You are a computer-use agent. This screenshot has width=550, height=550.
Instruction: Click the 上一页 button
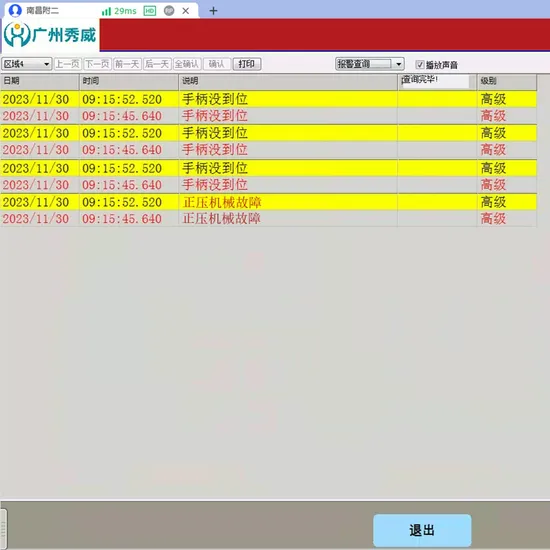tap(68, 64)
